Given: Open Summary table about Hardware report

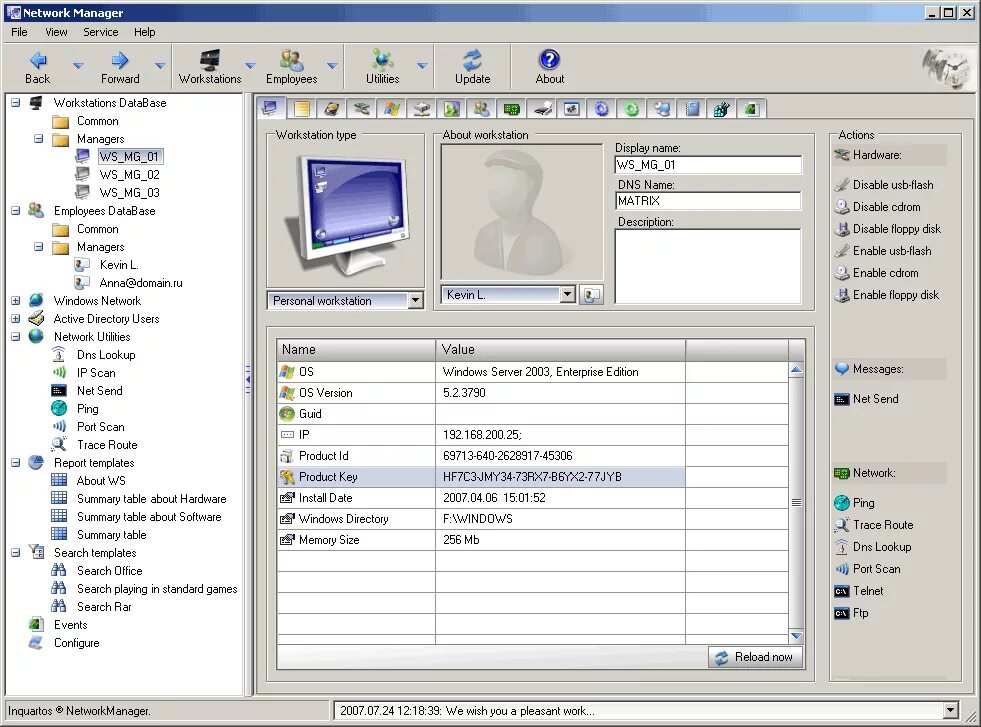Looking at the screenshot, I should [151, 499].
